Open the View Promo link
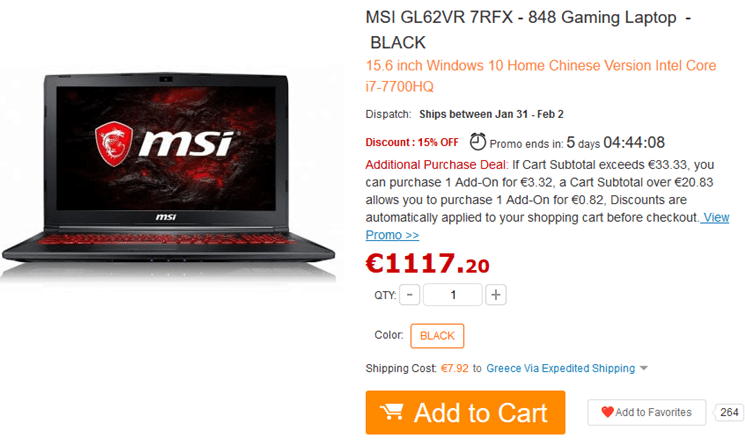 pos(547,226)
